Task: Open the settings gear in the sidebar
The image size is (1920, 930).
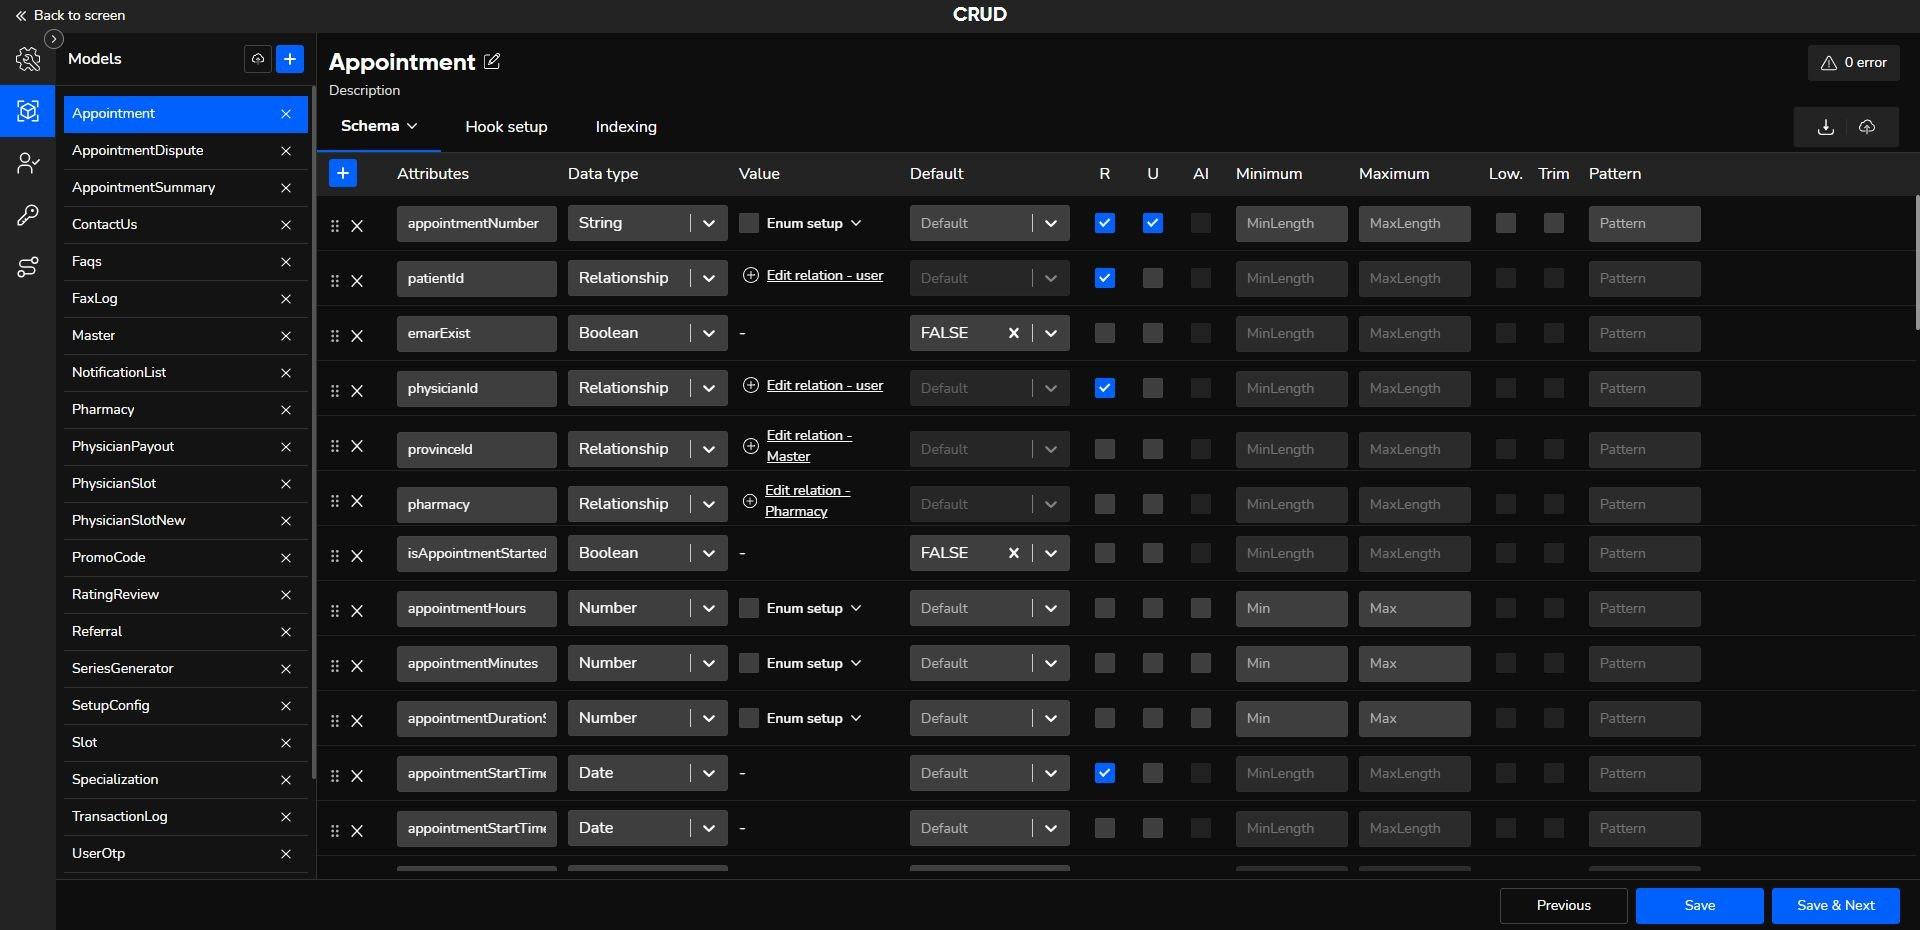Action: [28, 59]
